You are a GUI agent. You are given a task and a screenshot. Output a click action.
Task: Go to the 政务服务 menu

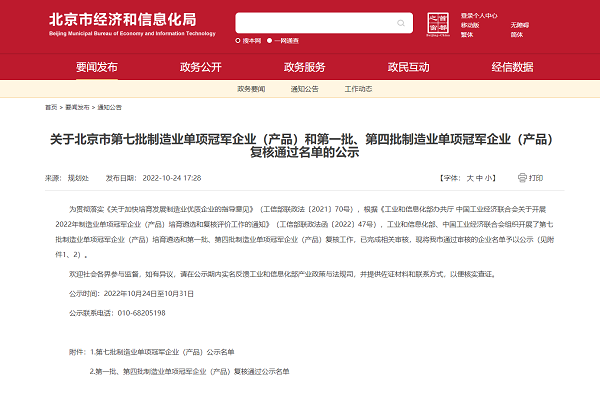click(304, 67)
